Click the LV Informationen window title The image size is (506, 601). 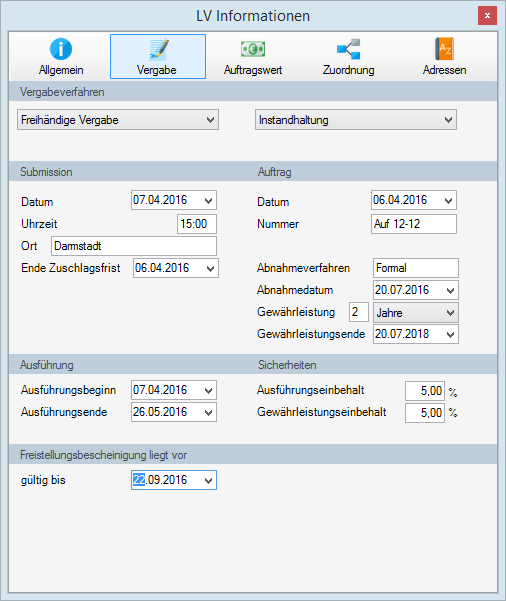point(253,16)
